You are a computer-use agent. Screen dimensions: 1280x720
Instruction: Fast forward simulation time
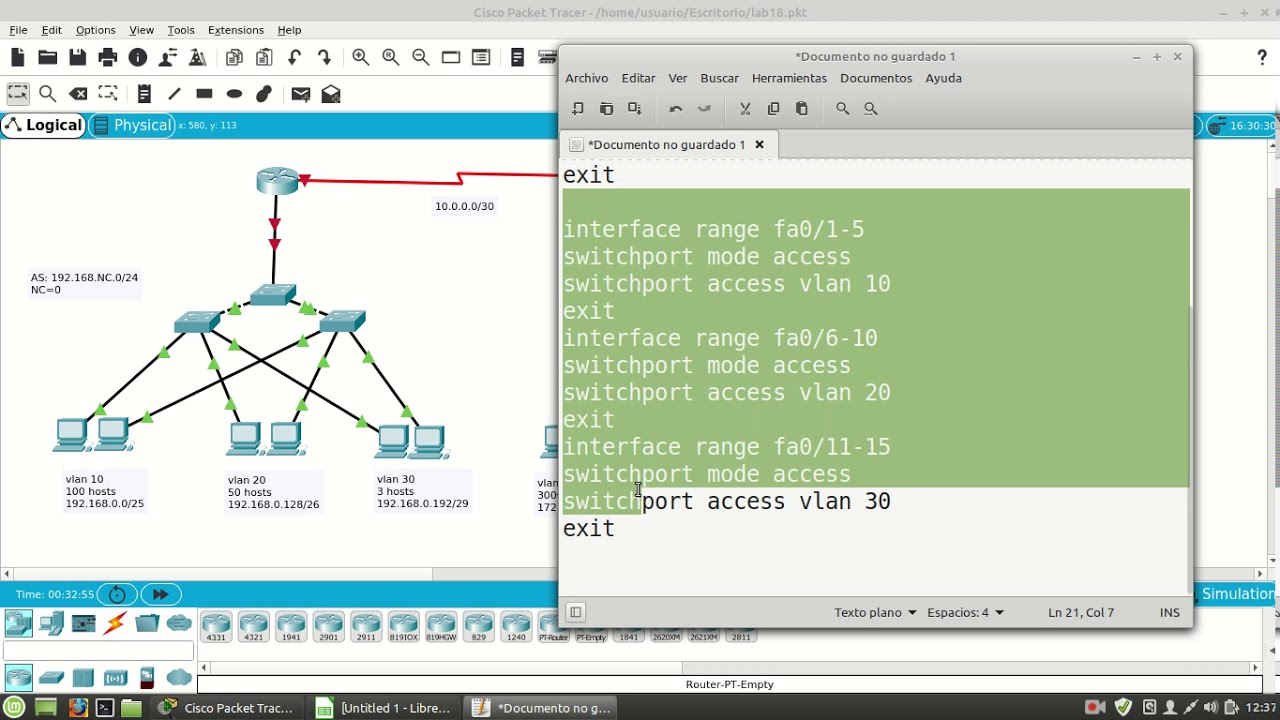pos(160,594)
